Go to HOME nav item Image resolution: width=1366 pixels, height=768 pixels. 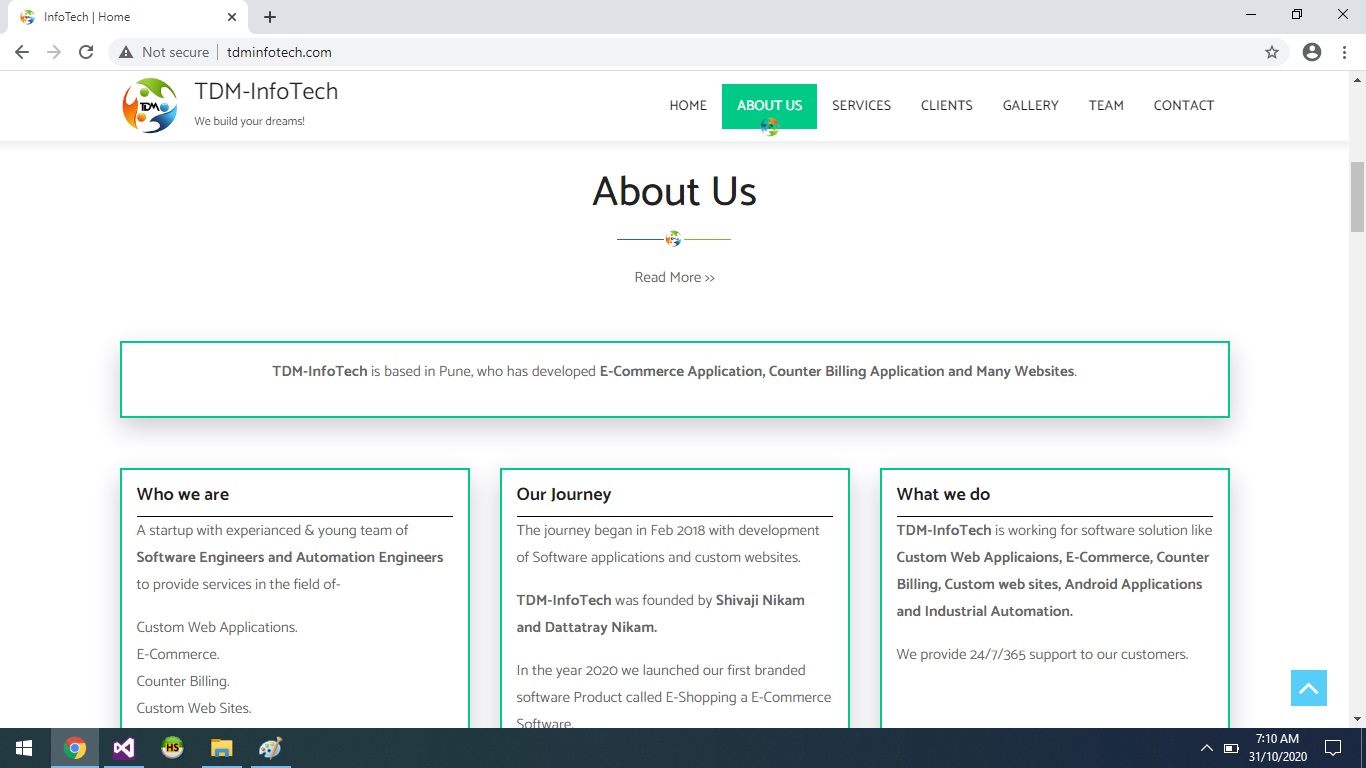pos(688,105)
